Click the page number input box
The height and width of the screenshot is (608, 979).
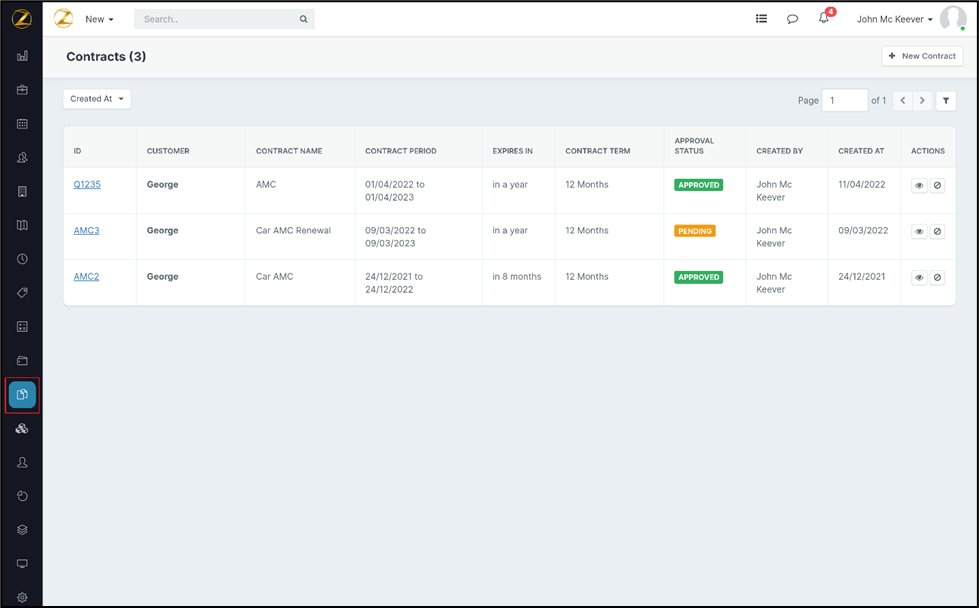point(844,101)
